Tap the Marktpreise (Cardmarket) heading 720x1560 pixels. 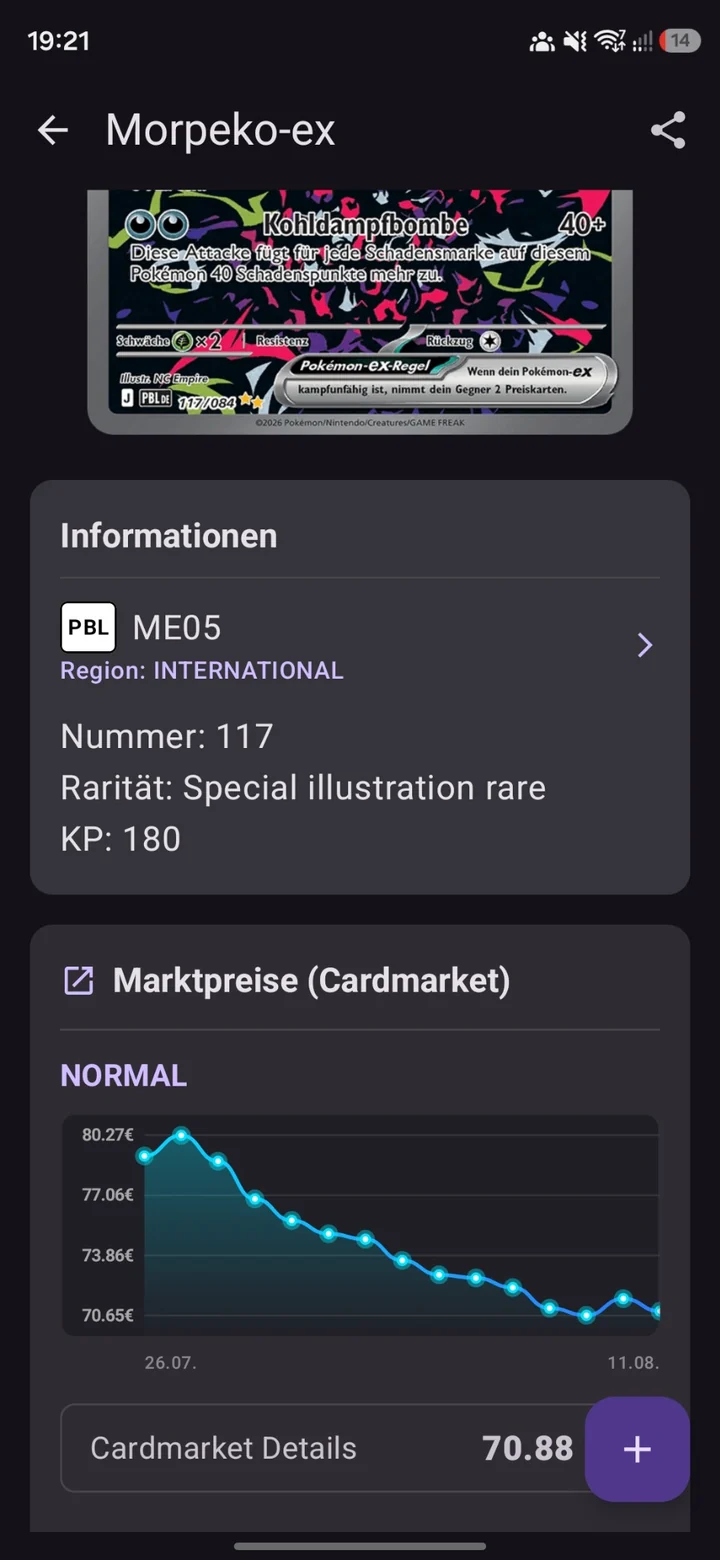click(312, 981)
